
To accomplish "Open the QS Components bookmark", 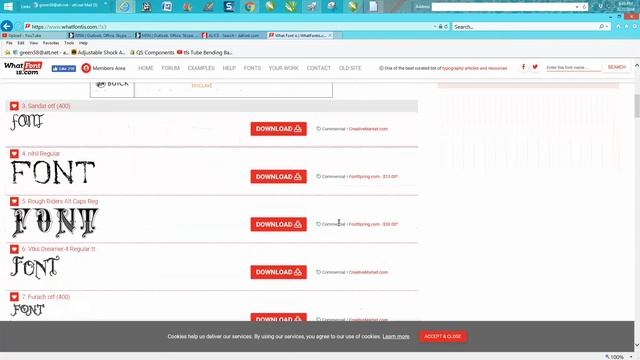I will (x=152, y=52).
